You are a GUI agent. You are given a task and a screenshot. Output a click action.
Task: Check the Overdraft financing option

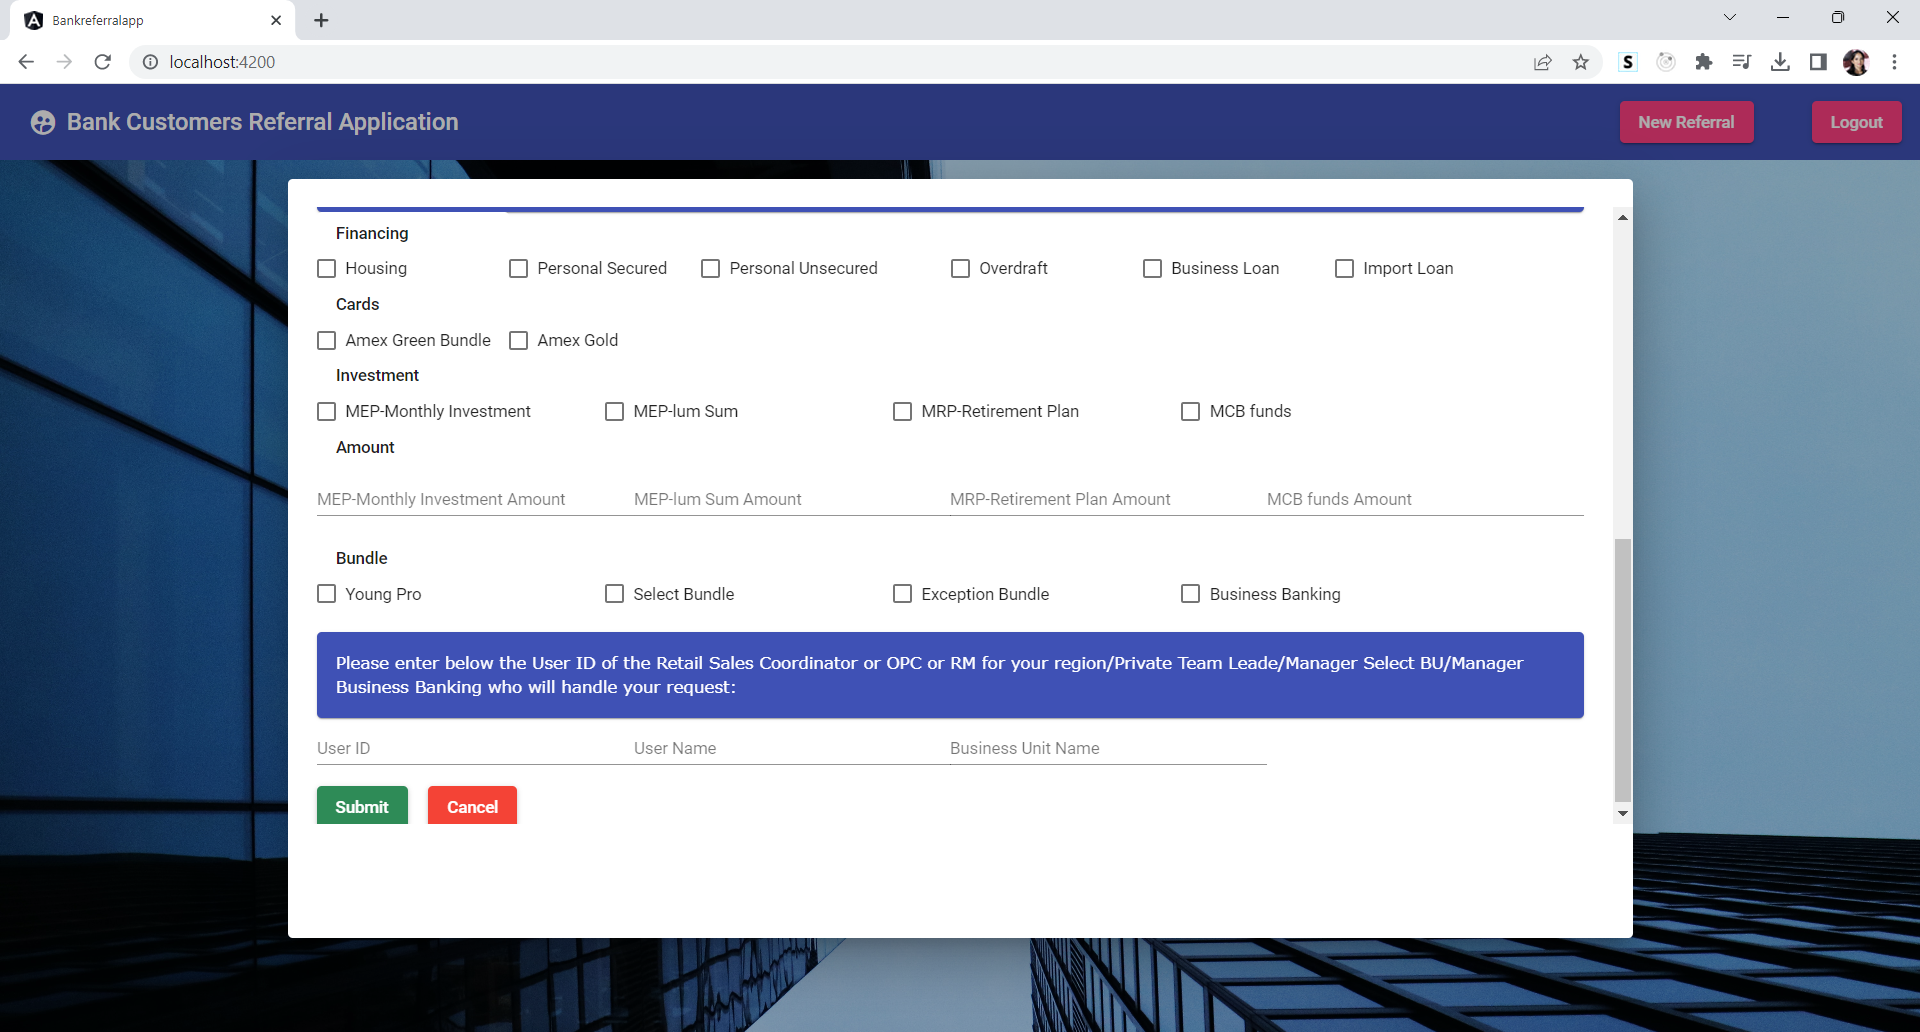point(960,268)
